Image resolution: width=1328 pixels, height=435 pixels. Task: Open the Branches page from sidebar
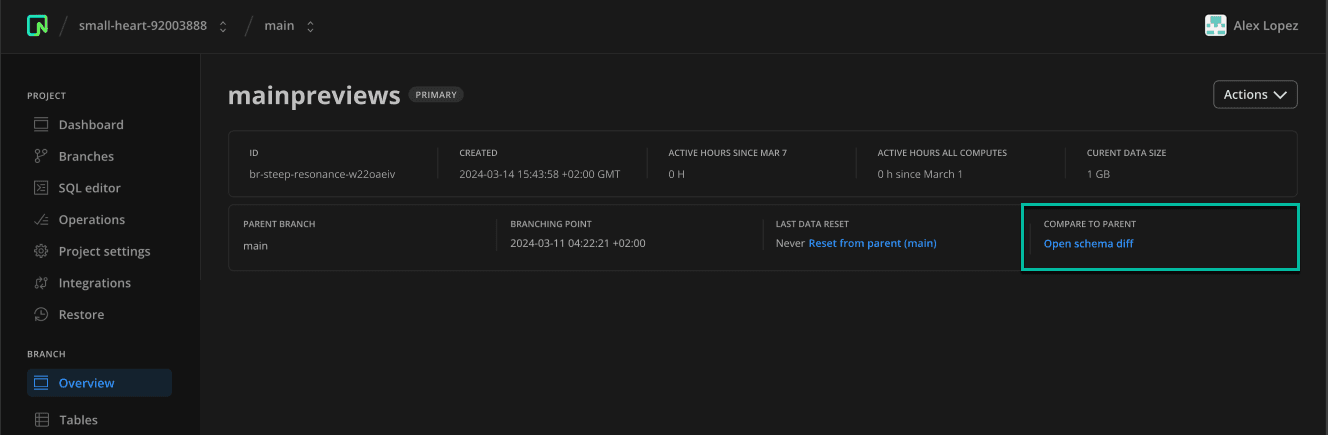pos(86,156)
